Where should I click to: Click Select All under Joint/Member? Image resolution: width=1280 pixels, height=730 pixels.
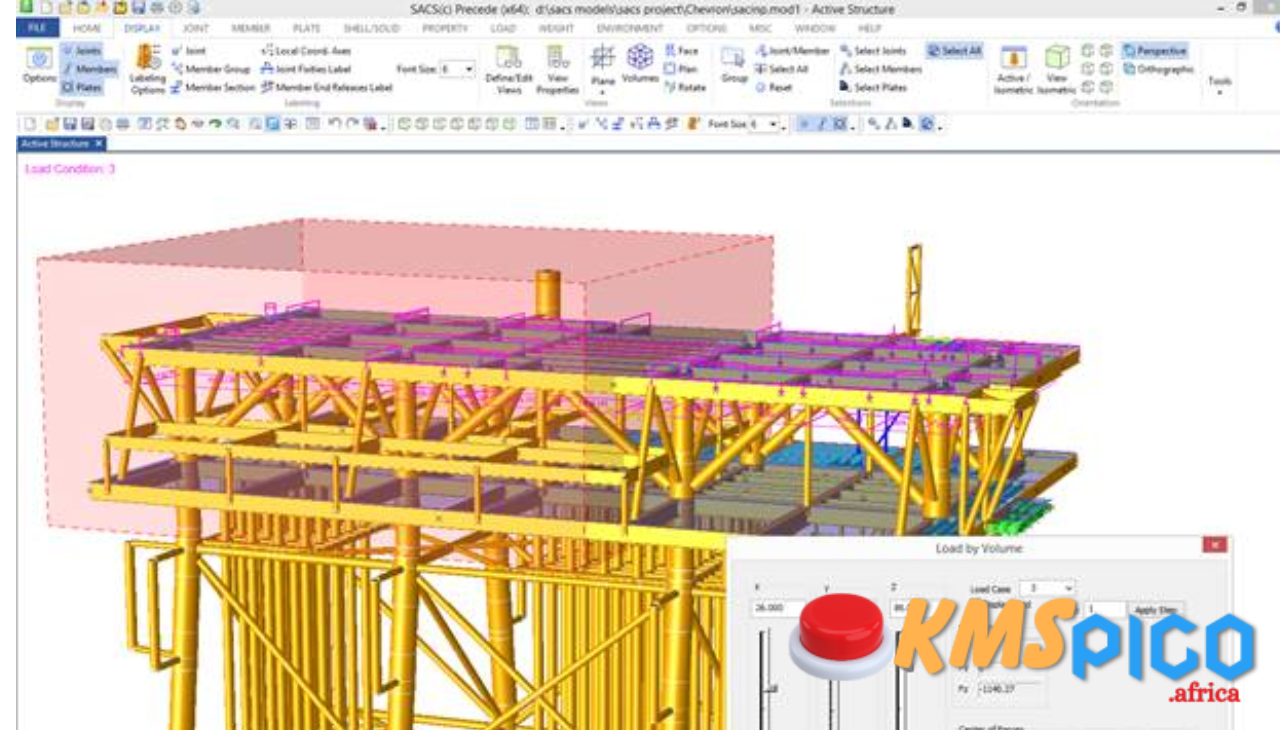click(781, 69)
